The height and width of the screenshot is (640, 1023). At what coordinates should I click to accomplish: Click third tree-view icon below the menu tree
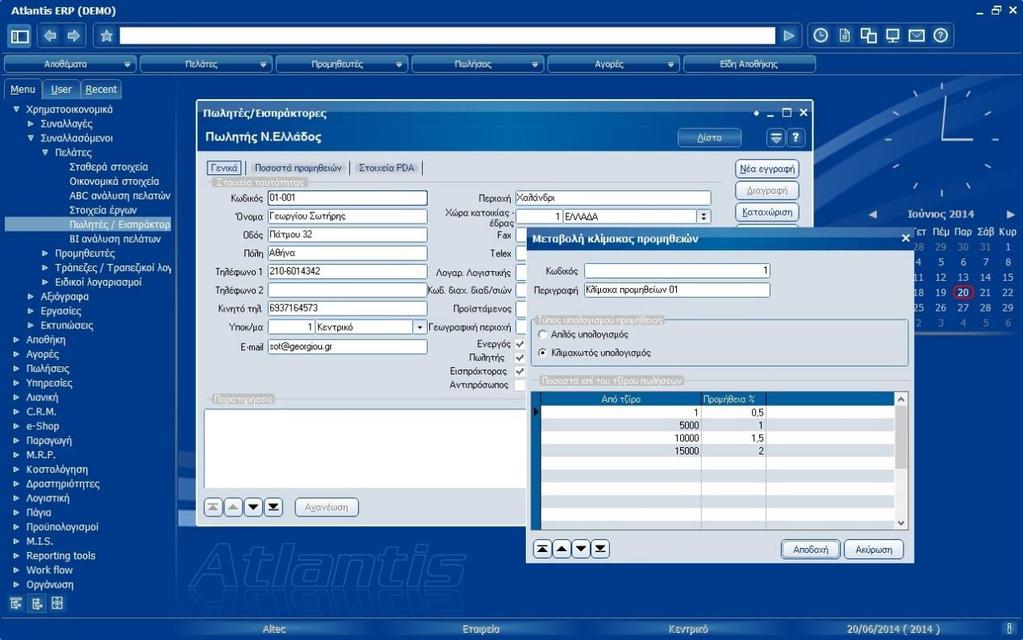57,603
